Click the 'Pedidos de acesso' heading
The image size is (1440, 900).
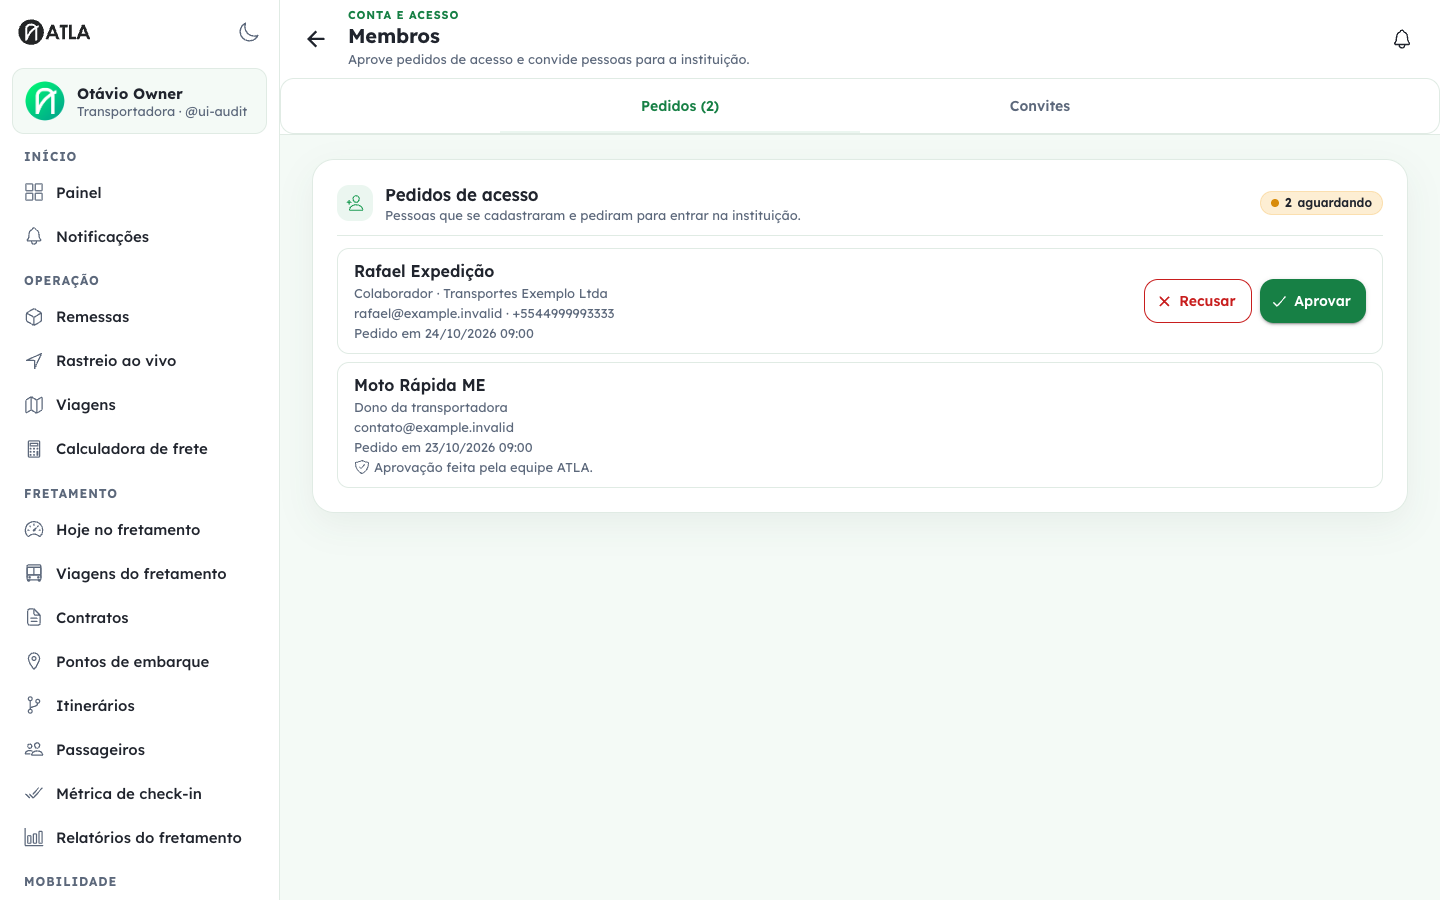[x=462, y=195]
